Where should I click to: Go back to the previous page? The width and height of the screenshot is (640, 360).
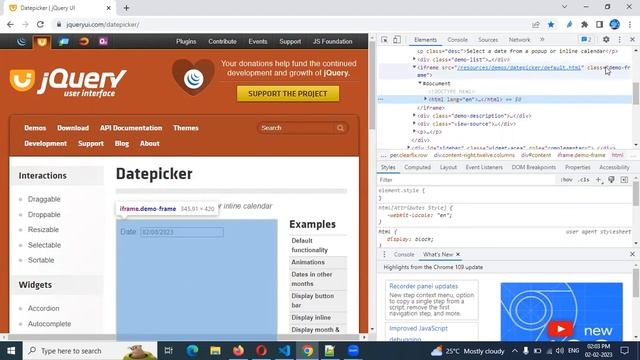tap(10, 24)
